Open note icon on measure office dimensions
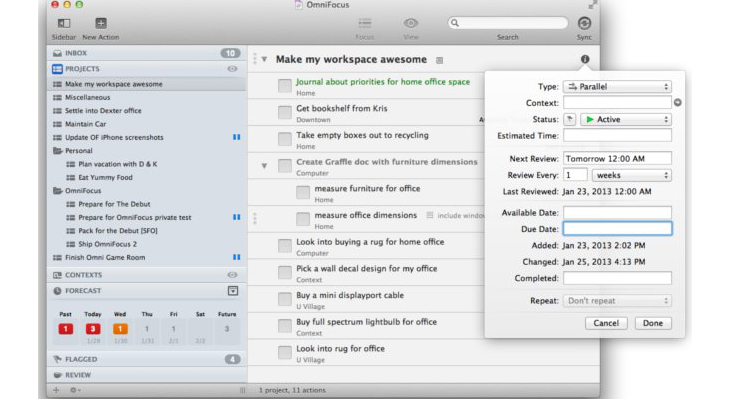The image size is (731, 399). coord(430,215)
